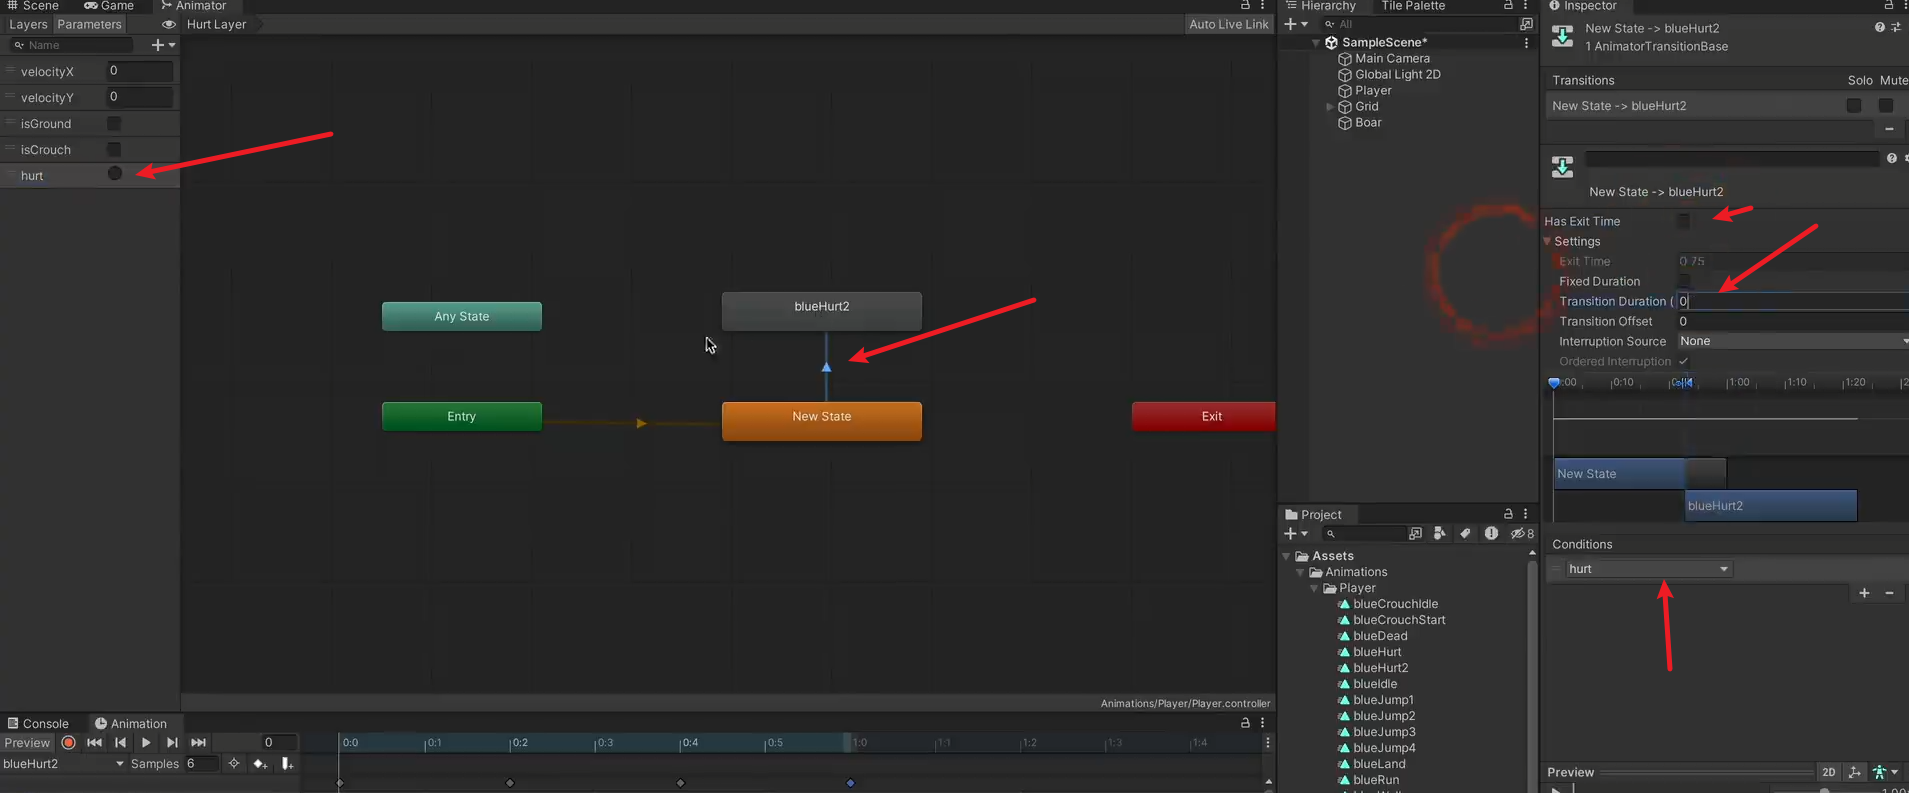Viewport: 1909px width, 793px height.
Task: Collapse the Animations folder
Action: tap(1301, 572)
